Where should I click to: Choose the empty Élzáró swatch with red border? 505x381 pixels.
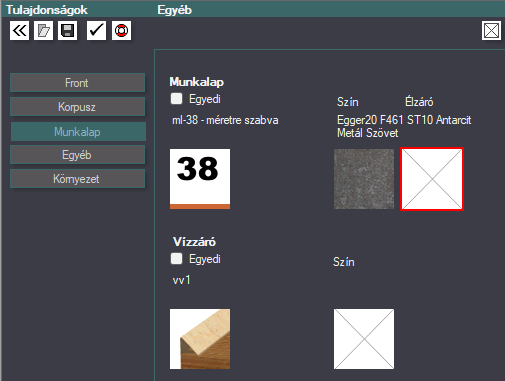432,179
